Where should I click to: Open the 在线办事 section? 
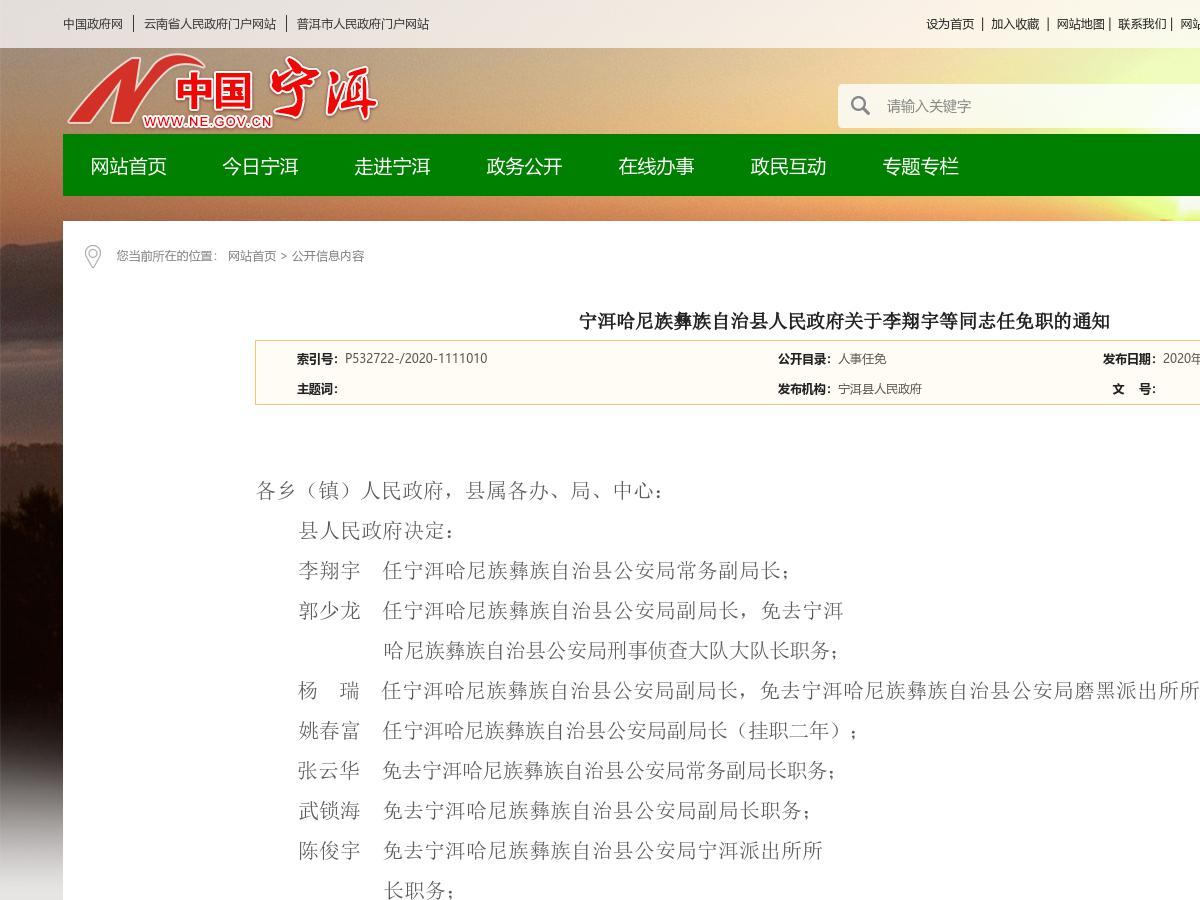coord(656,166)
